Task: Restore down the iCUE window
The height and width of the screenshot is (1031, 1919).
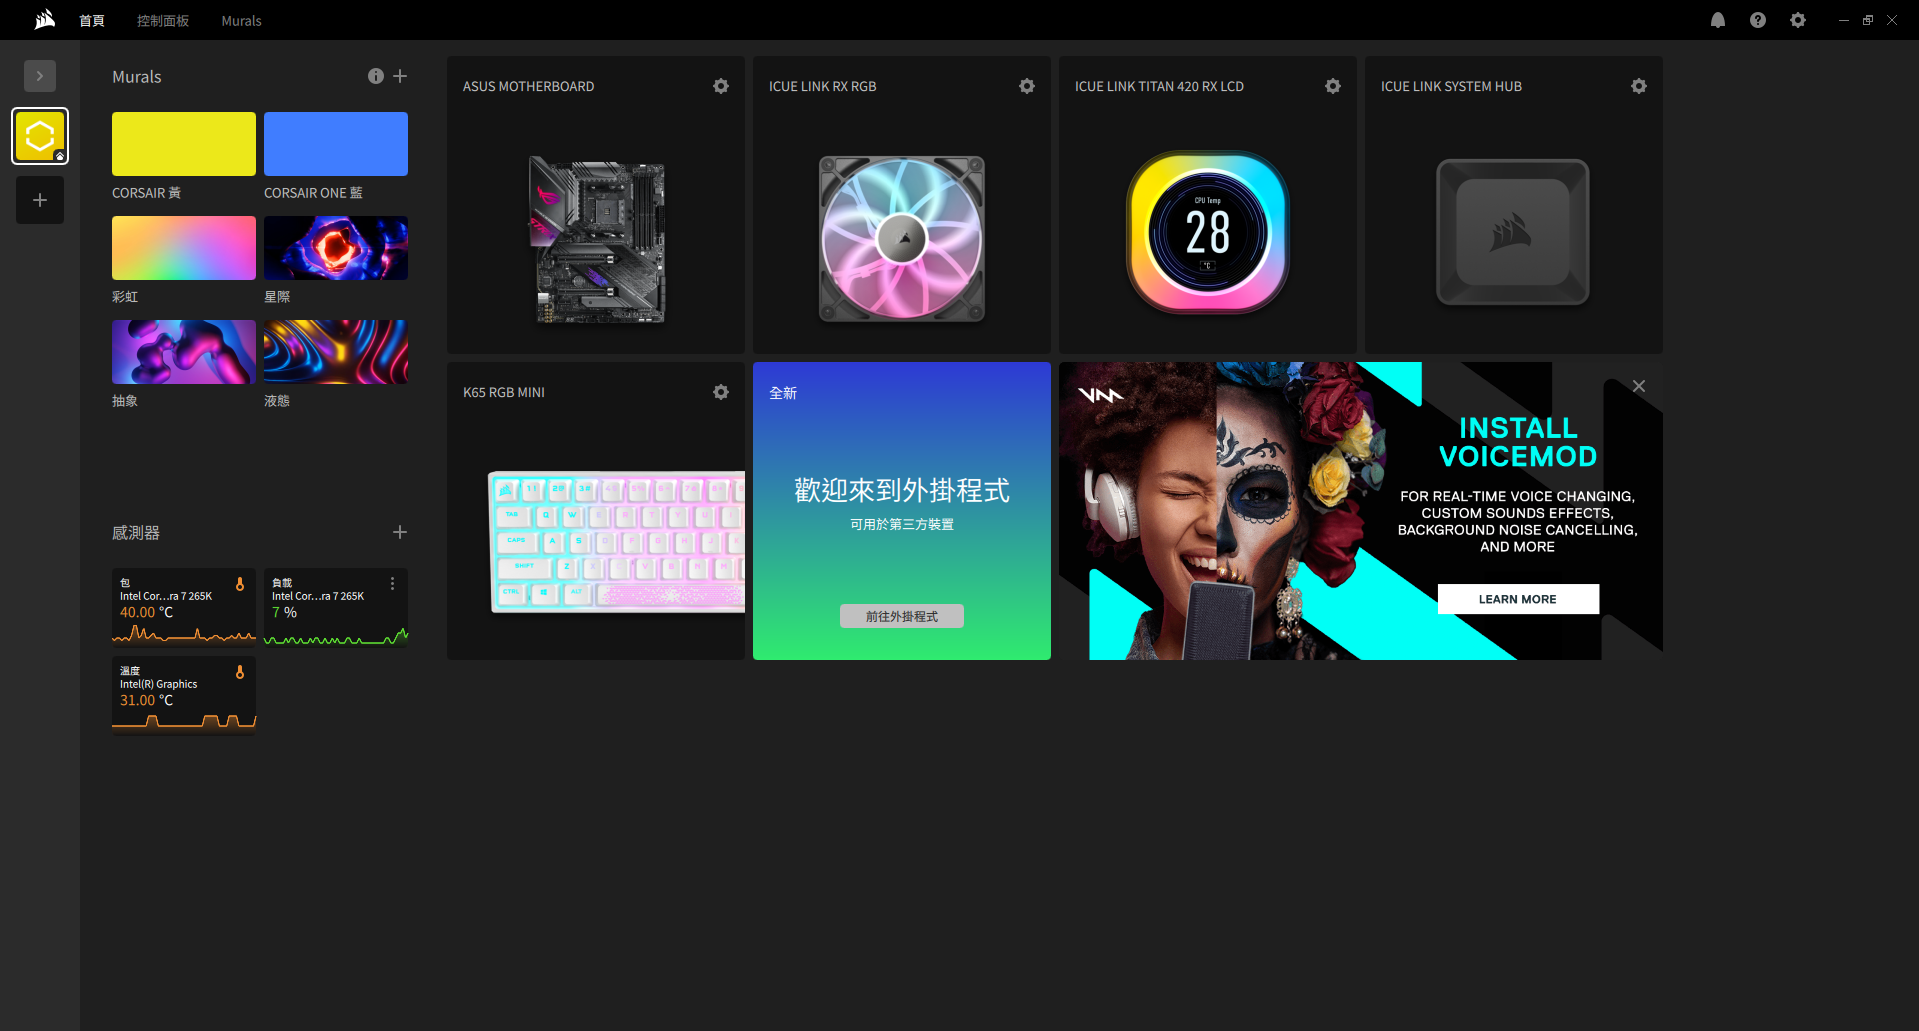Action: point(1868,20)
